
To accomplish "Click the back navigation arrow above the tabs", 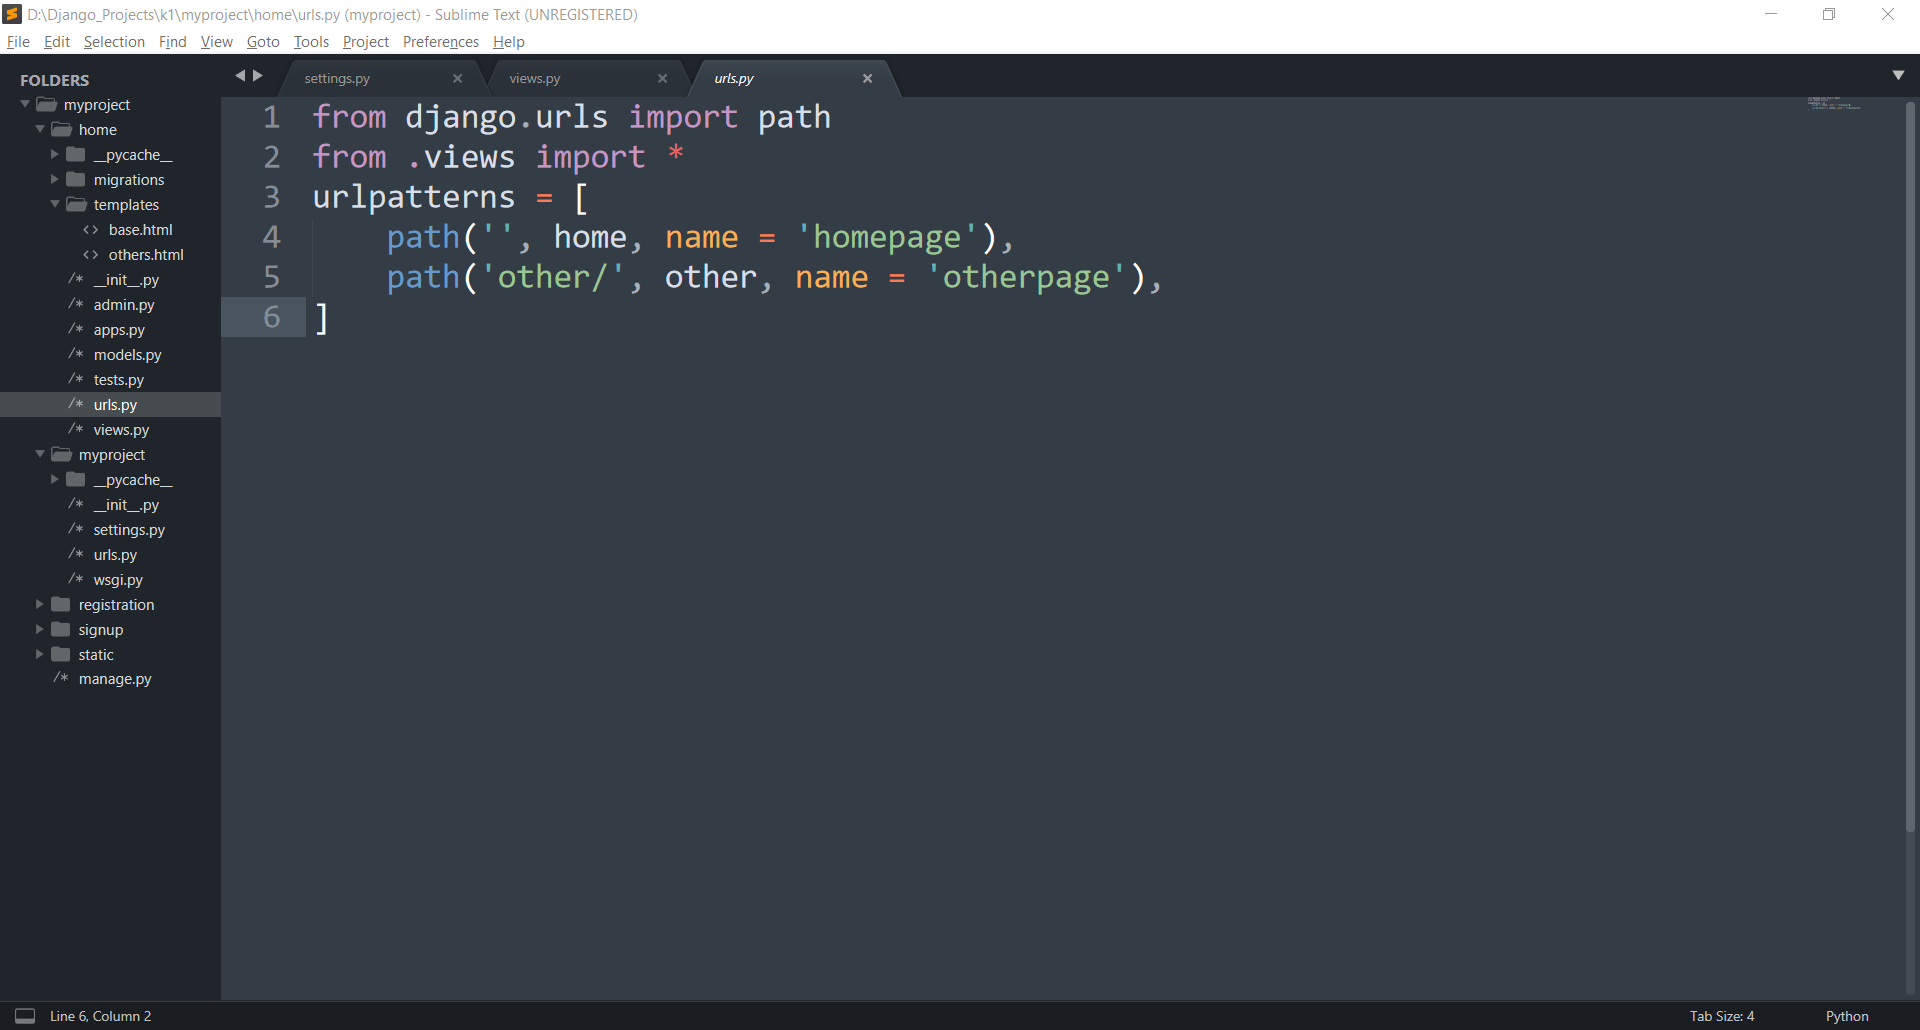I will 239,75.
